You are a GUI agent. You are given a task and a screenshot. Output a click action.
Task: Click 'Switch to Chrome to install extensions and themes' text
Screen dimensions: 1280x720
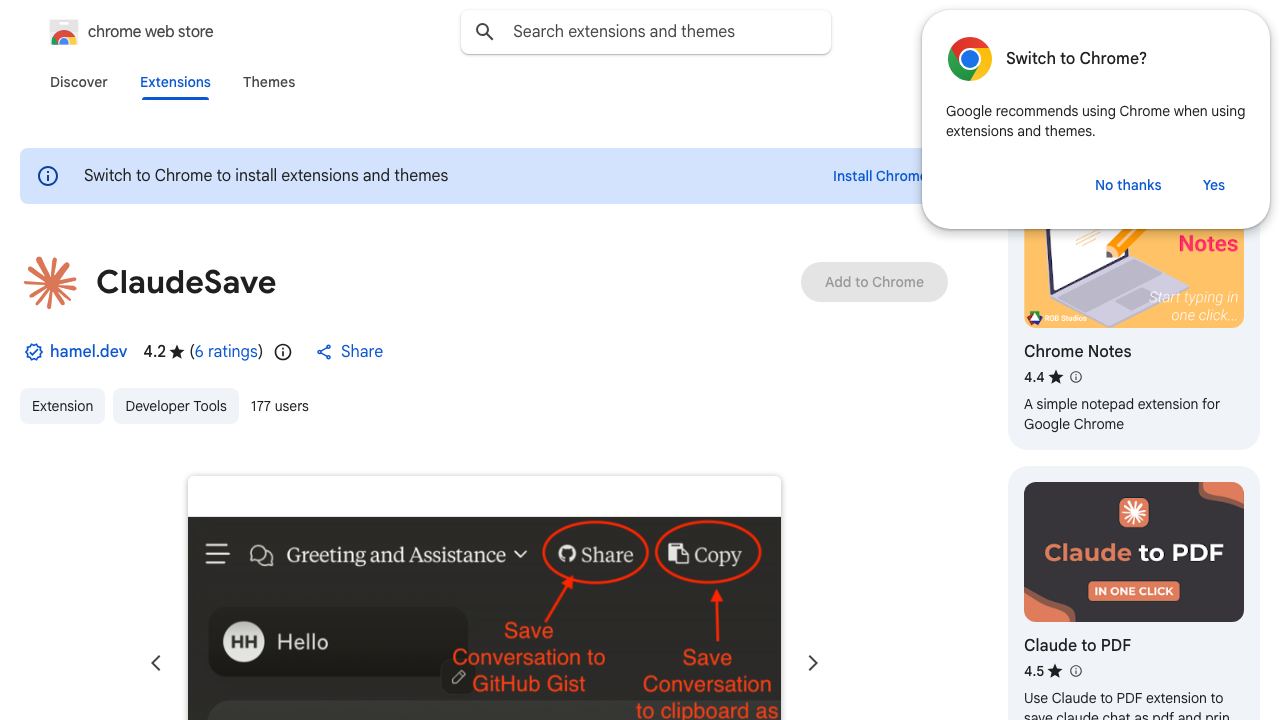click(x=266, y=175)
